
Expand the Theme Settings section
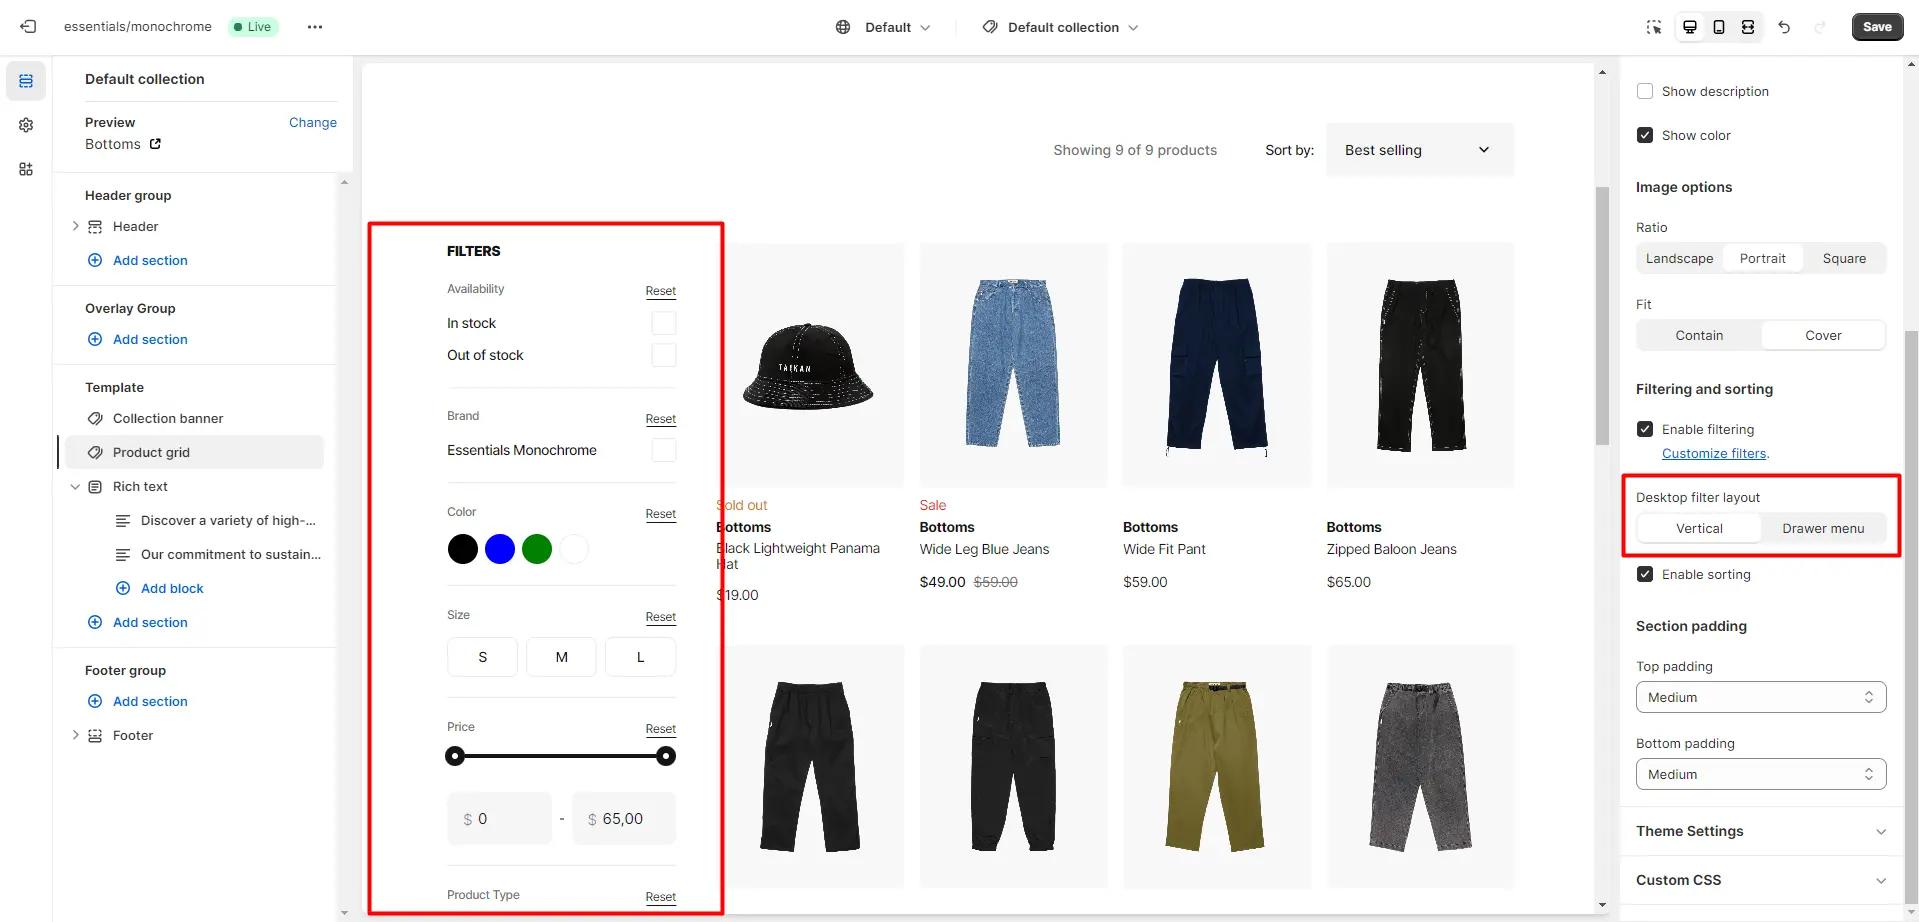coord(1760,831)
